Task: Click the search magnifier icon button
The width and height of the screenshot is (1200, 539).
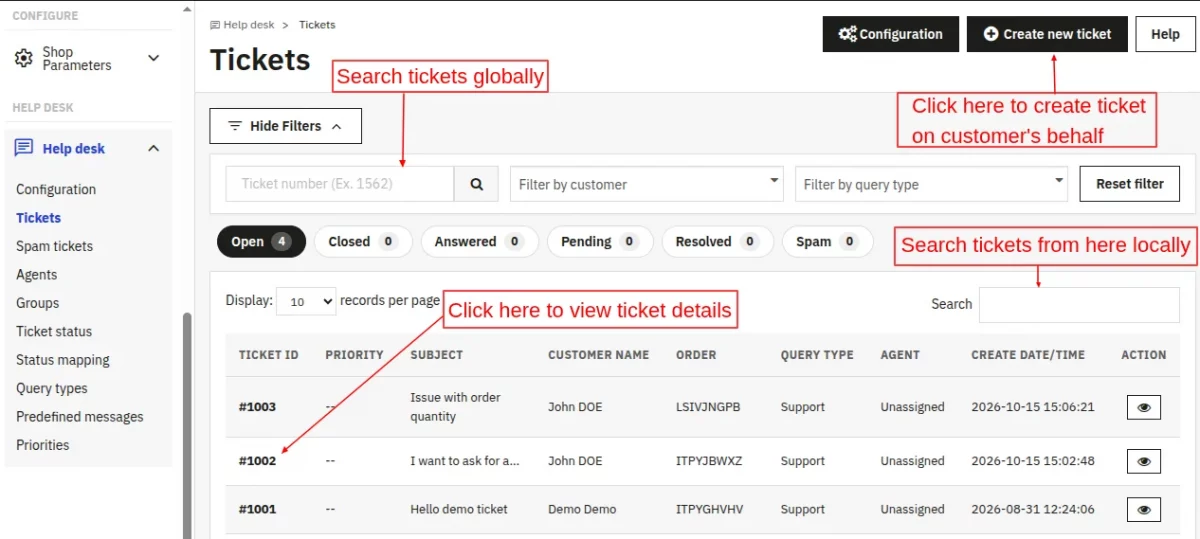Action: [477, 184]
